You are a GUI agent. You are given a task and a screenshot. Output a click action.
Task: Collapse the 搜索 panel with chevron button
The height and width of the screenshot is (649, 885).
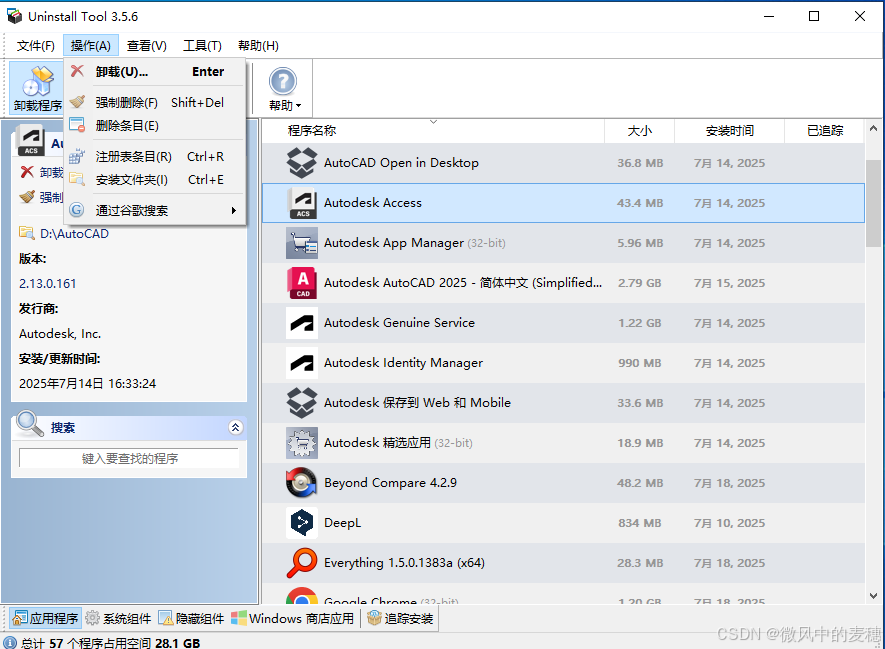(236, 428)
